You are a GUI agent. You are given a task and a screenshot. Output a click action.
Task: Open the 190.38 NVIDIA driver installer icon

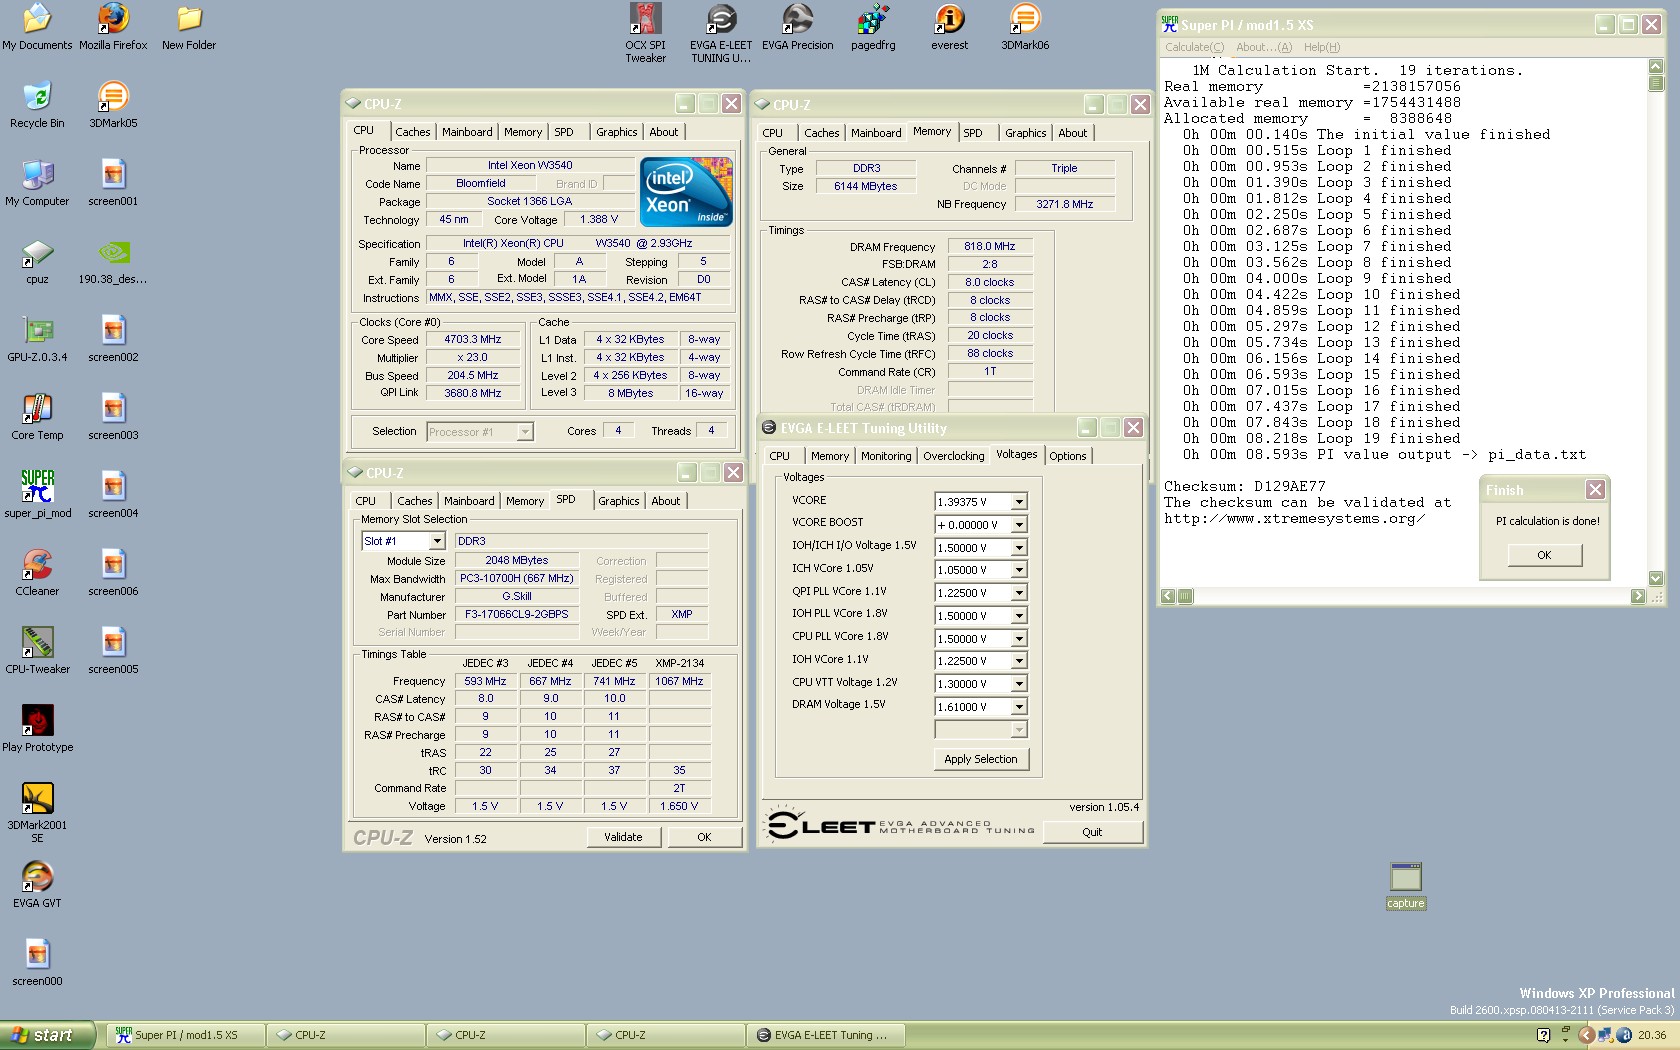click(113, 261)
